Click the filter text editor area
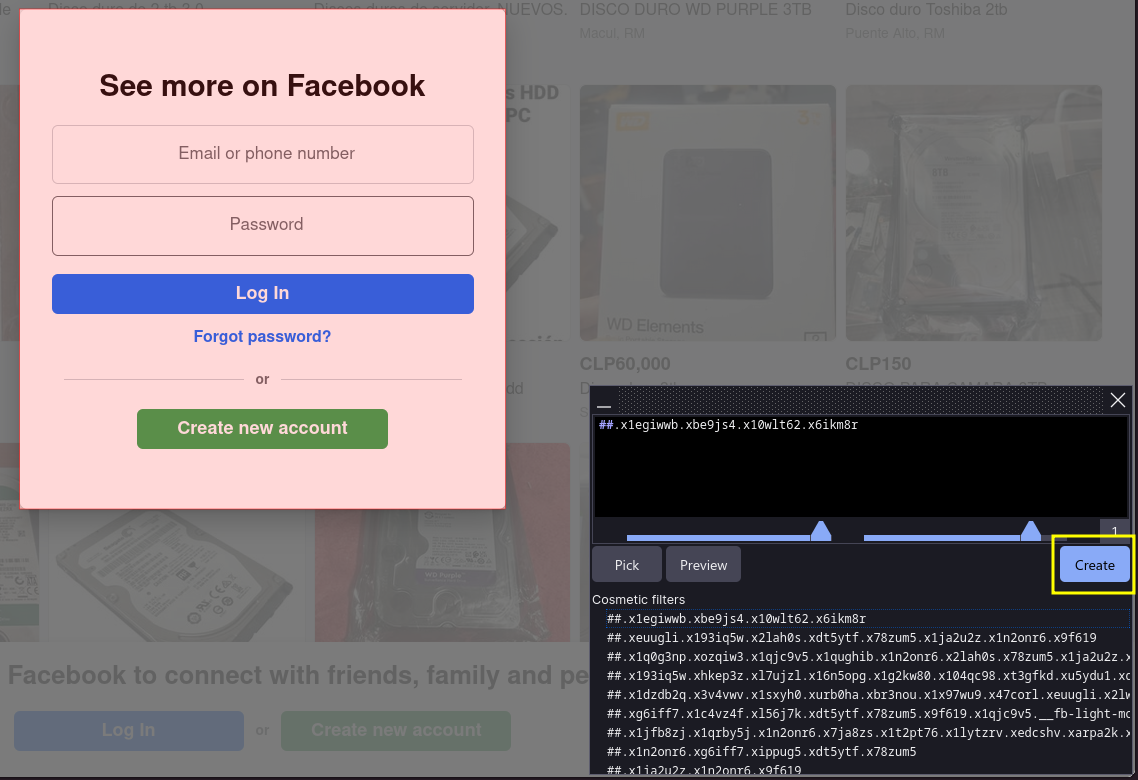Screen dimensions: 1138x780 coord(861,466)
